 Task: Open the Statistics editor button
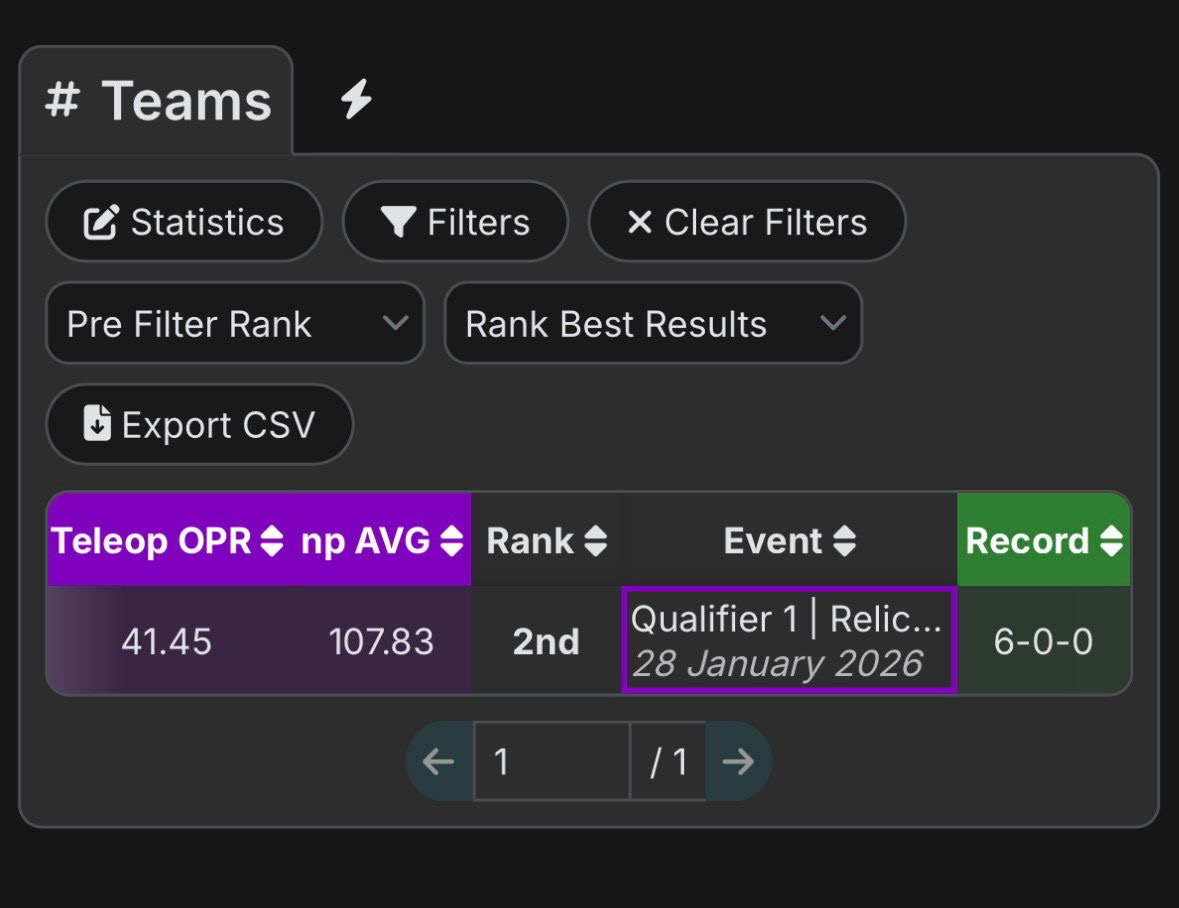[184, 222]
